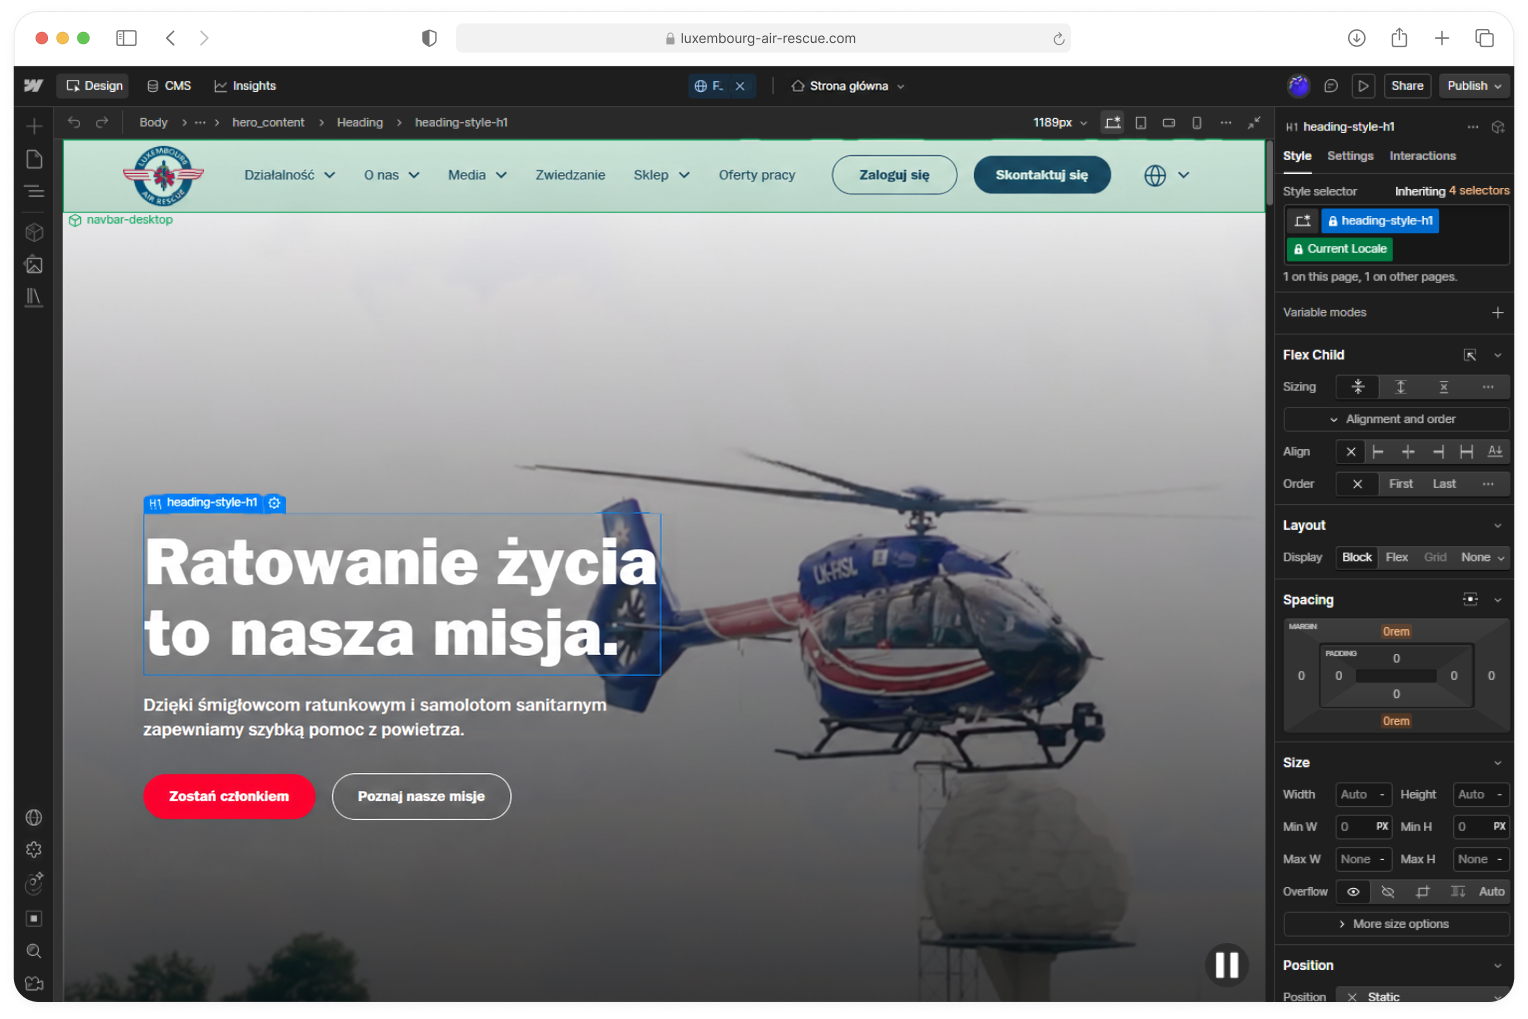
Task: Select the mobile portrait breakpoint icon
Action: click(1197, 123)
